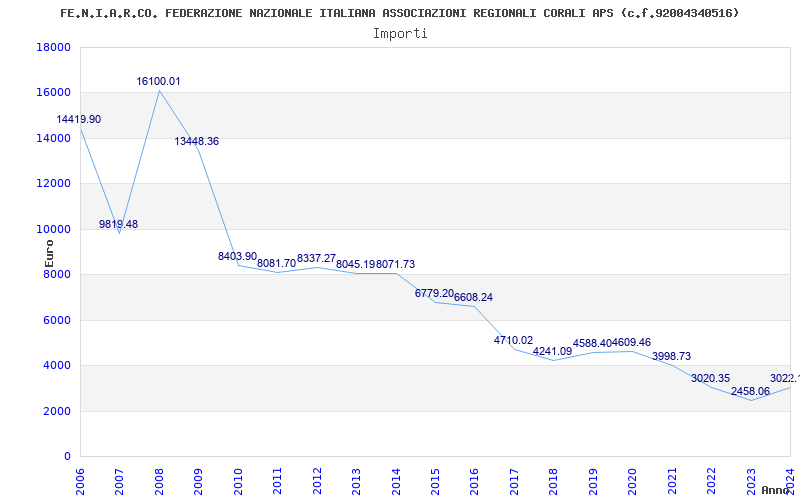Click x-axis year 2019
The height and width of the screenshot is (500, 800).
pos(593,482)
